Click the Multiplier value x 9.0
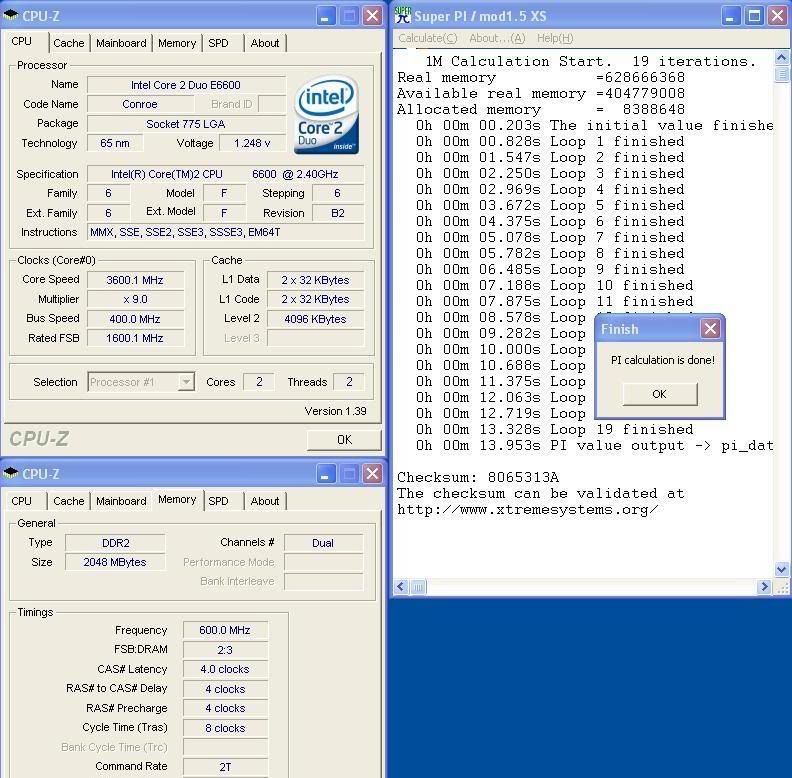 (x=135, y=299)
